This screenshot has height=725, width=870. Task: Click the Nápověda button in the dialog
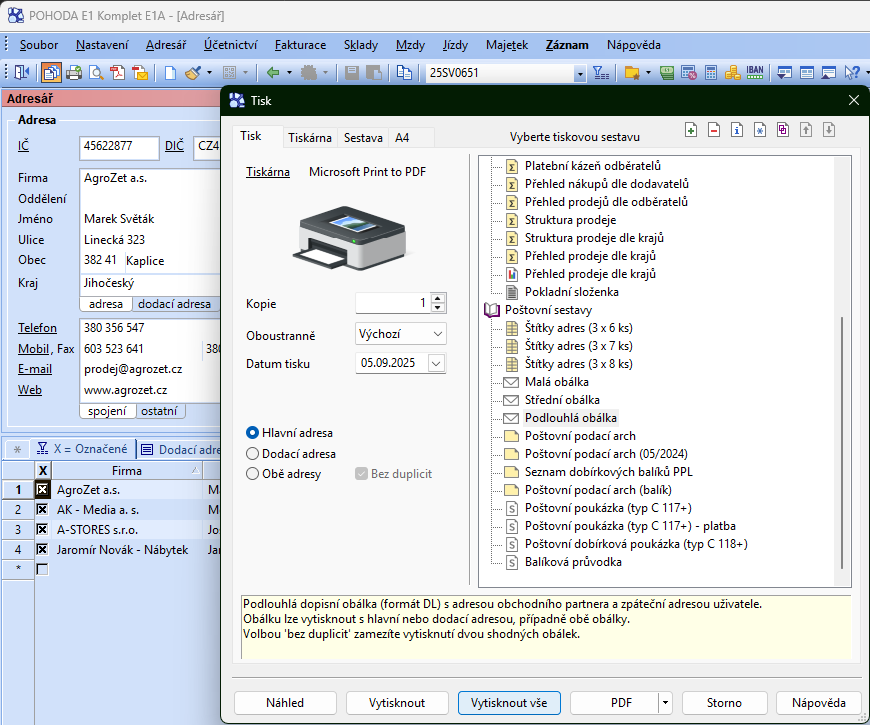pos(819,703)
